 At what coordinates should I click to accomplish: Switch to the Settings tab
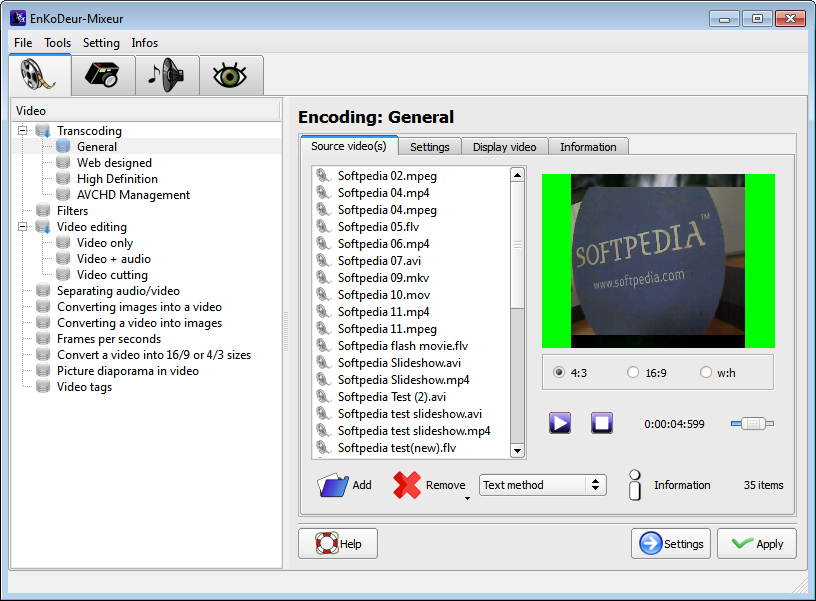click(430, 147)
